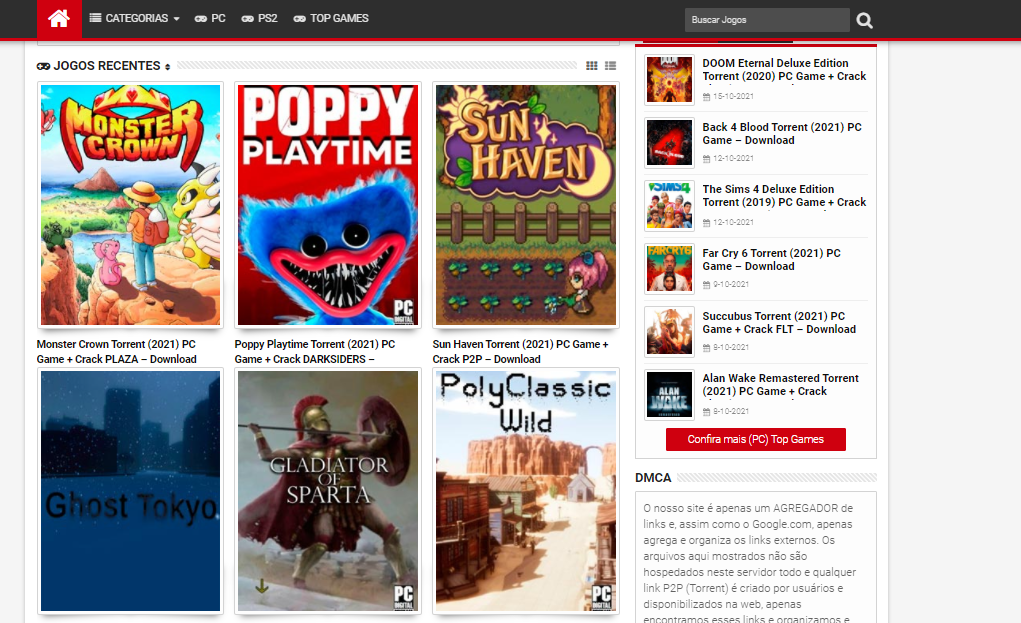Open the PolyClassic Wild cover image

pos(525,491)
